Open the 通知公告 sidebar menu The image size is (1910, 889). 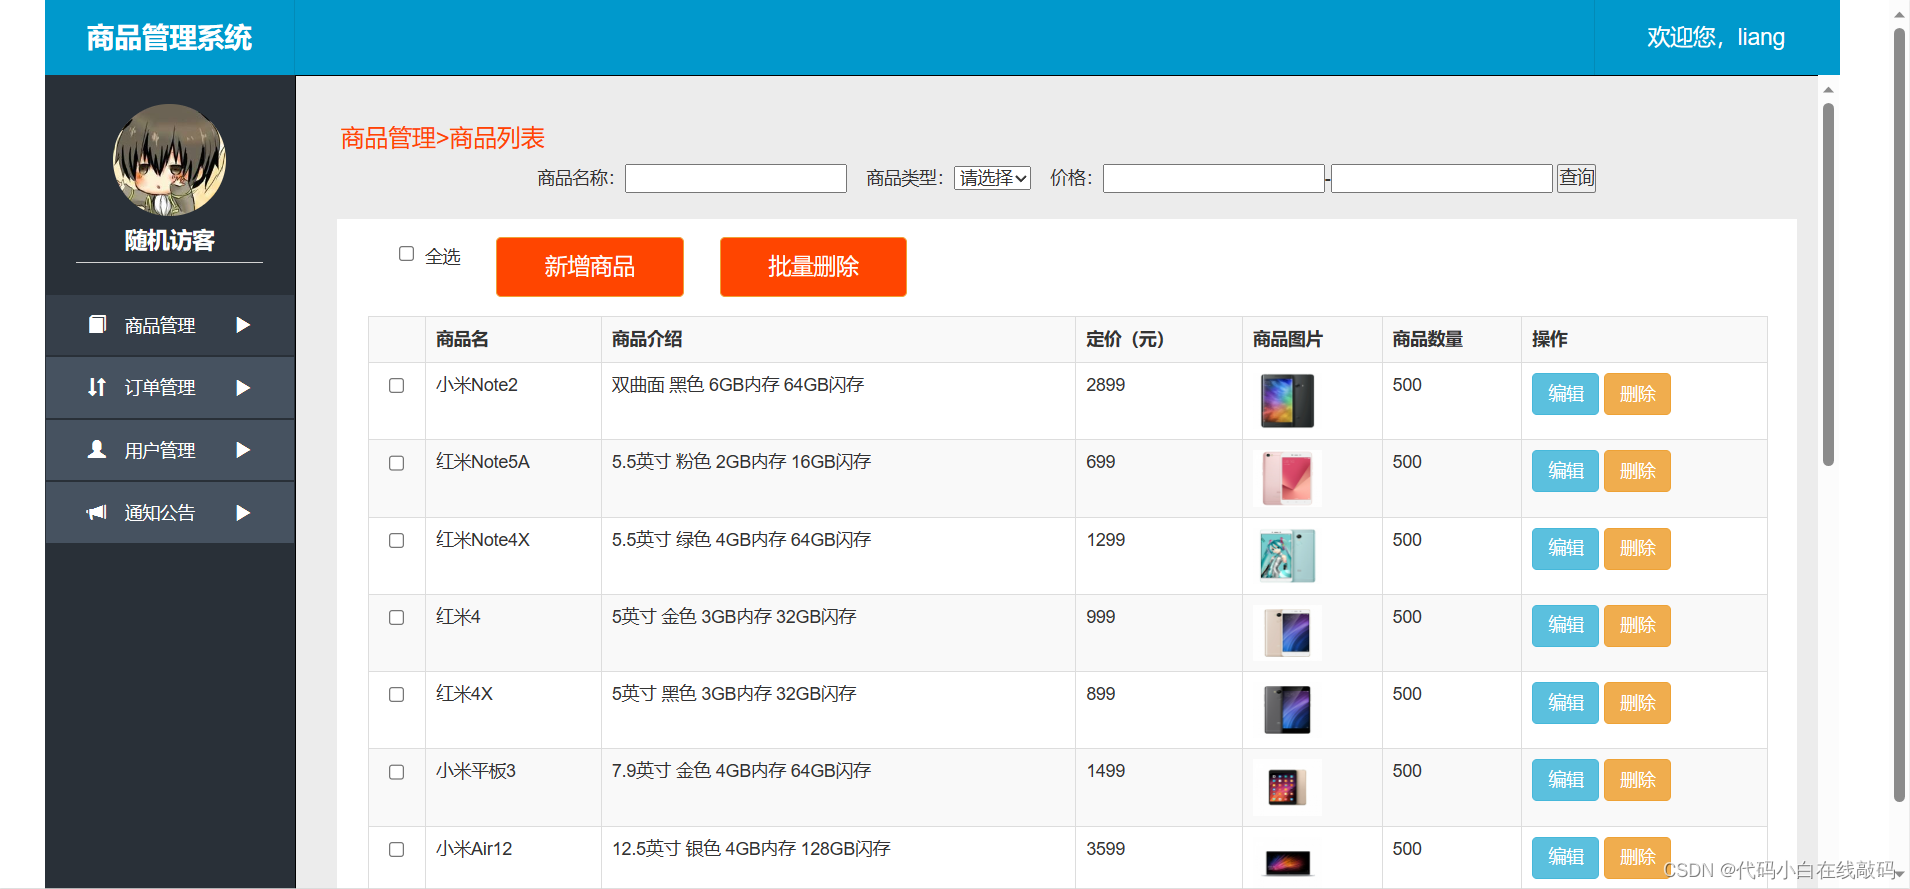coord(170,513)
